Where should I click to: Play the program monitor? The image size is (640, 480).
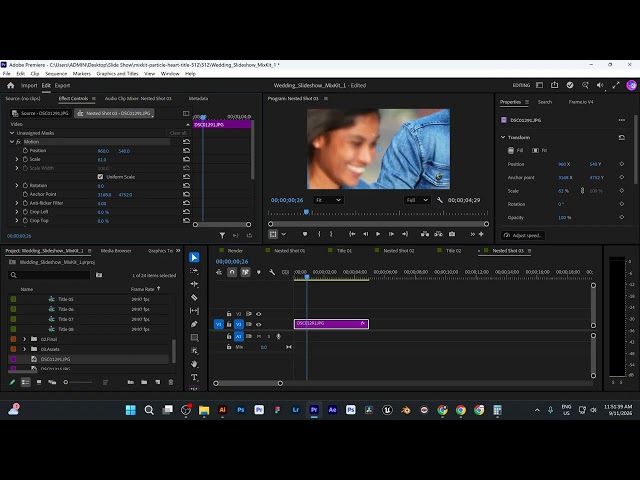tap(378, 234)
